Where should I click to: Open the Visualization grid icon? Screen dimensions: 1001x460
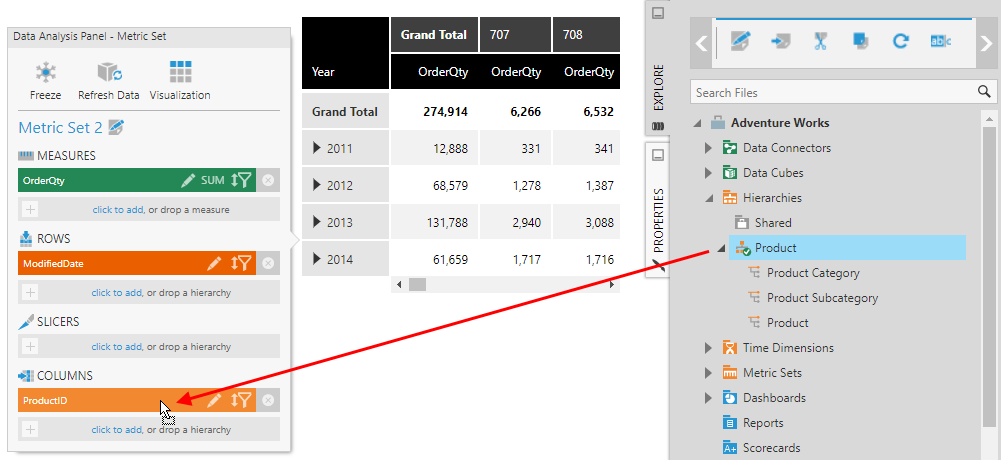(x=180, y=73)
